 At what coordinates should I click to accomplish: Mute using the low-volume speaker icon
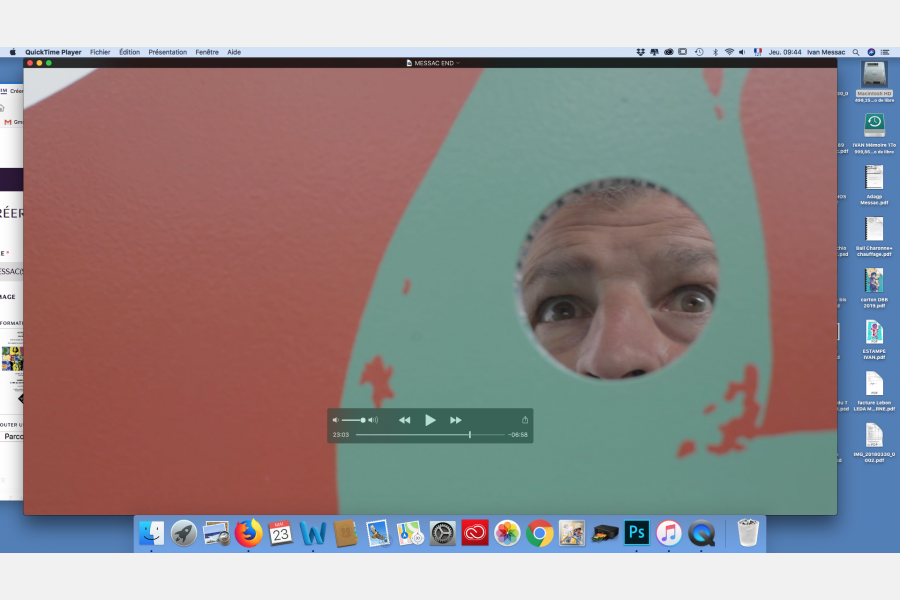pos(335,420)
